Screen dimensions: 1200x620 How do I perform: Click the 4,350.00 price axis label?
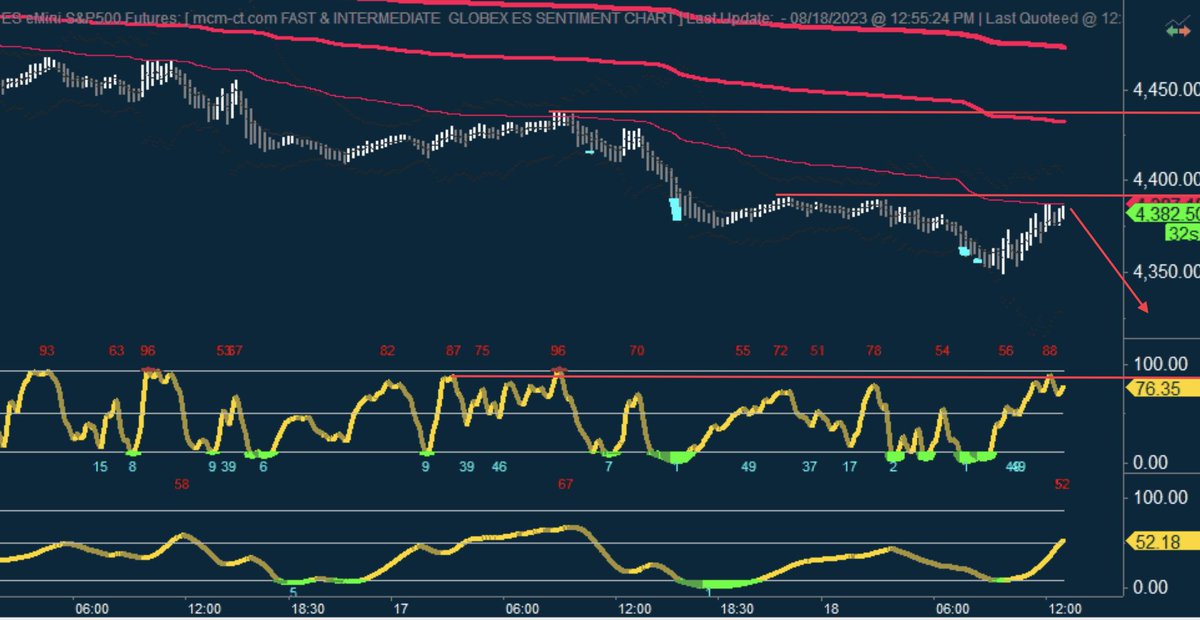tap(1165, 271)
